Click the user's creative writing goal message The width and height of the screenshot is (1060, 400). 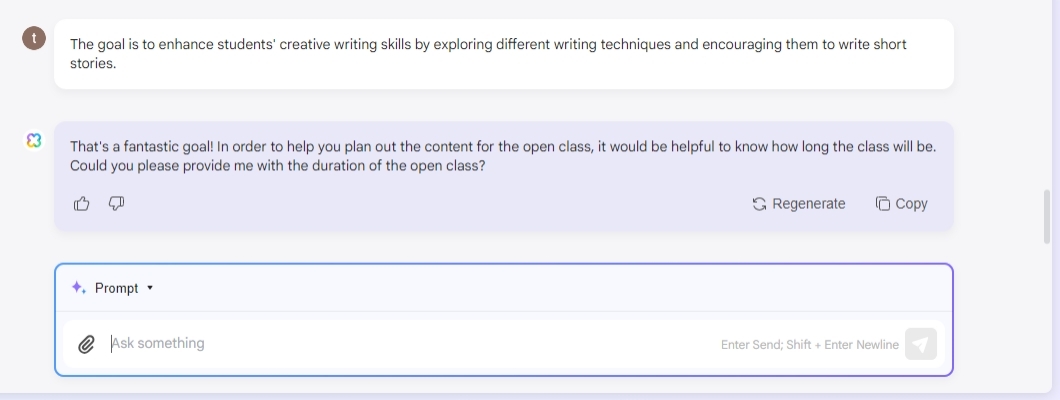(488, 54)
